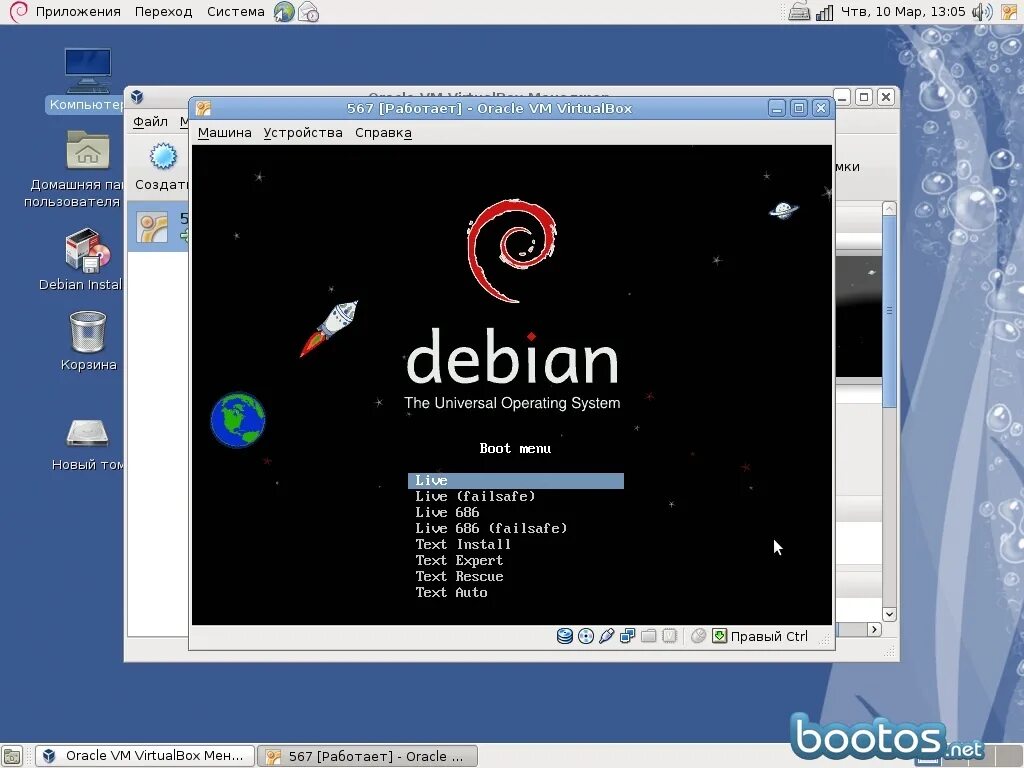Click the network adapters status icon

[x=628, y=635]
